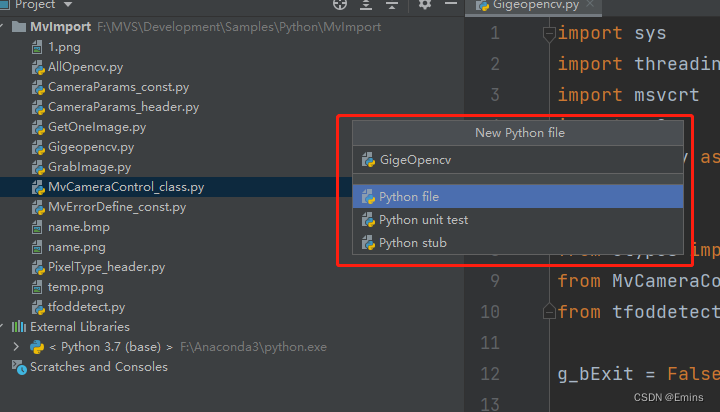Select Gigeopencv.py in the project tree
720x412 pixels.
91,147
